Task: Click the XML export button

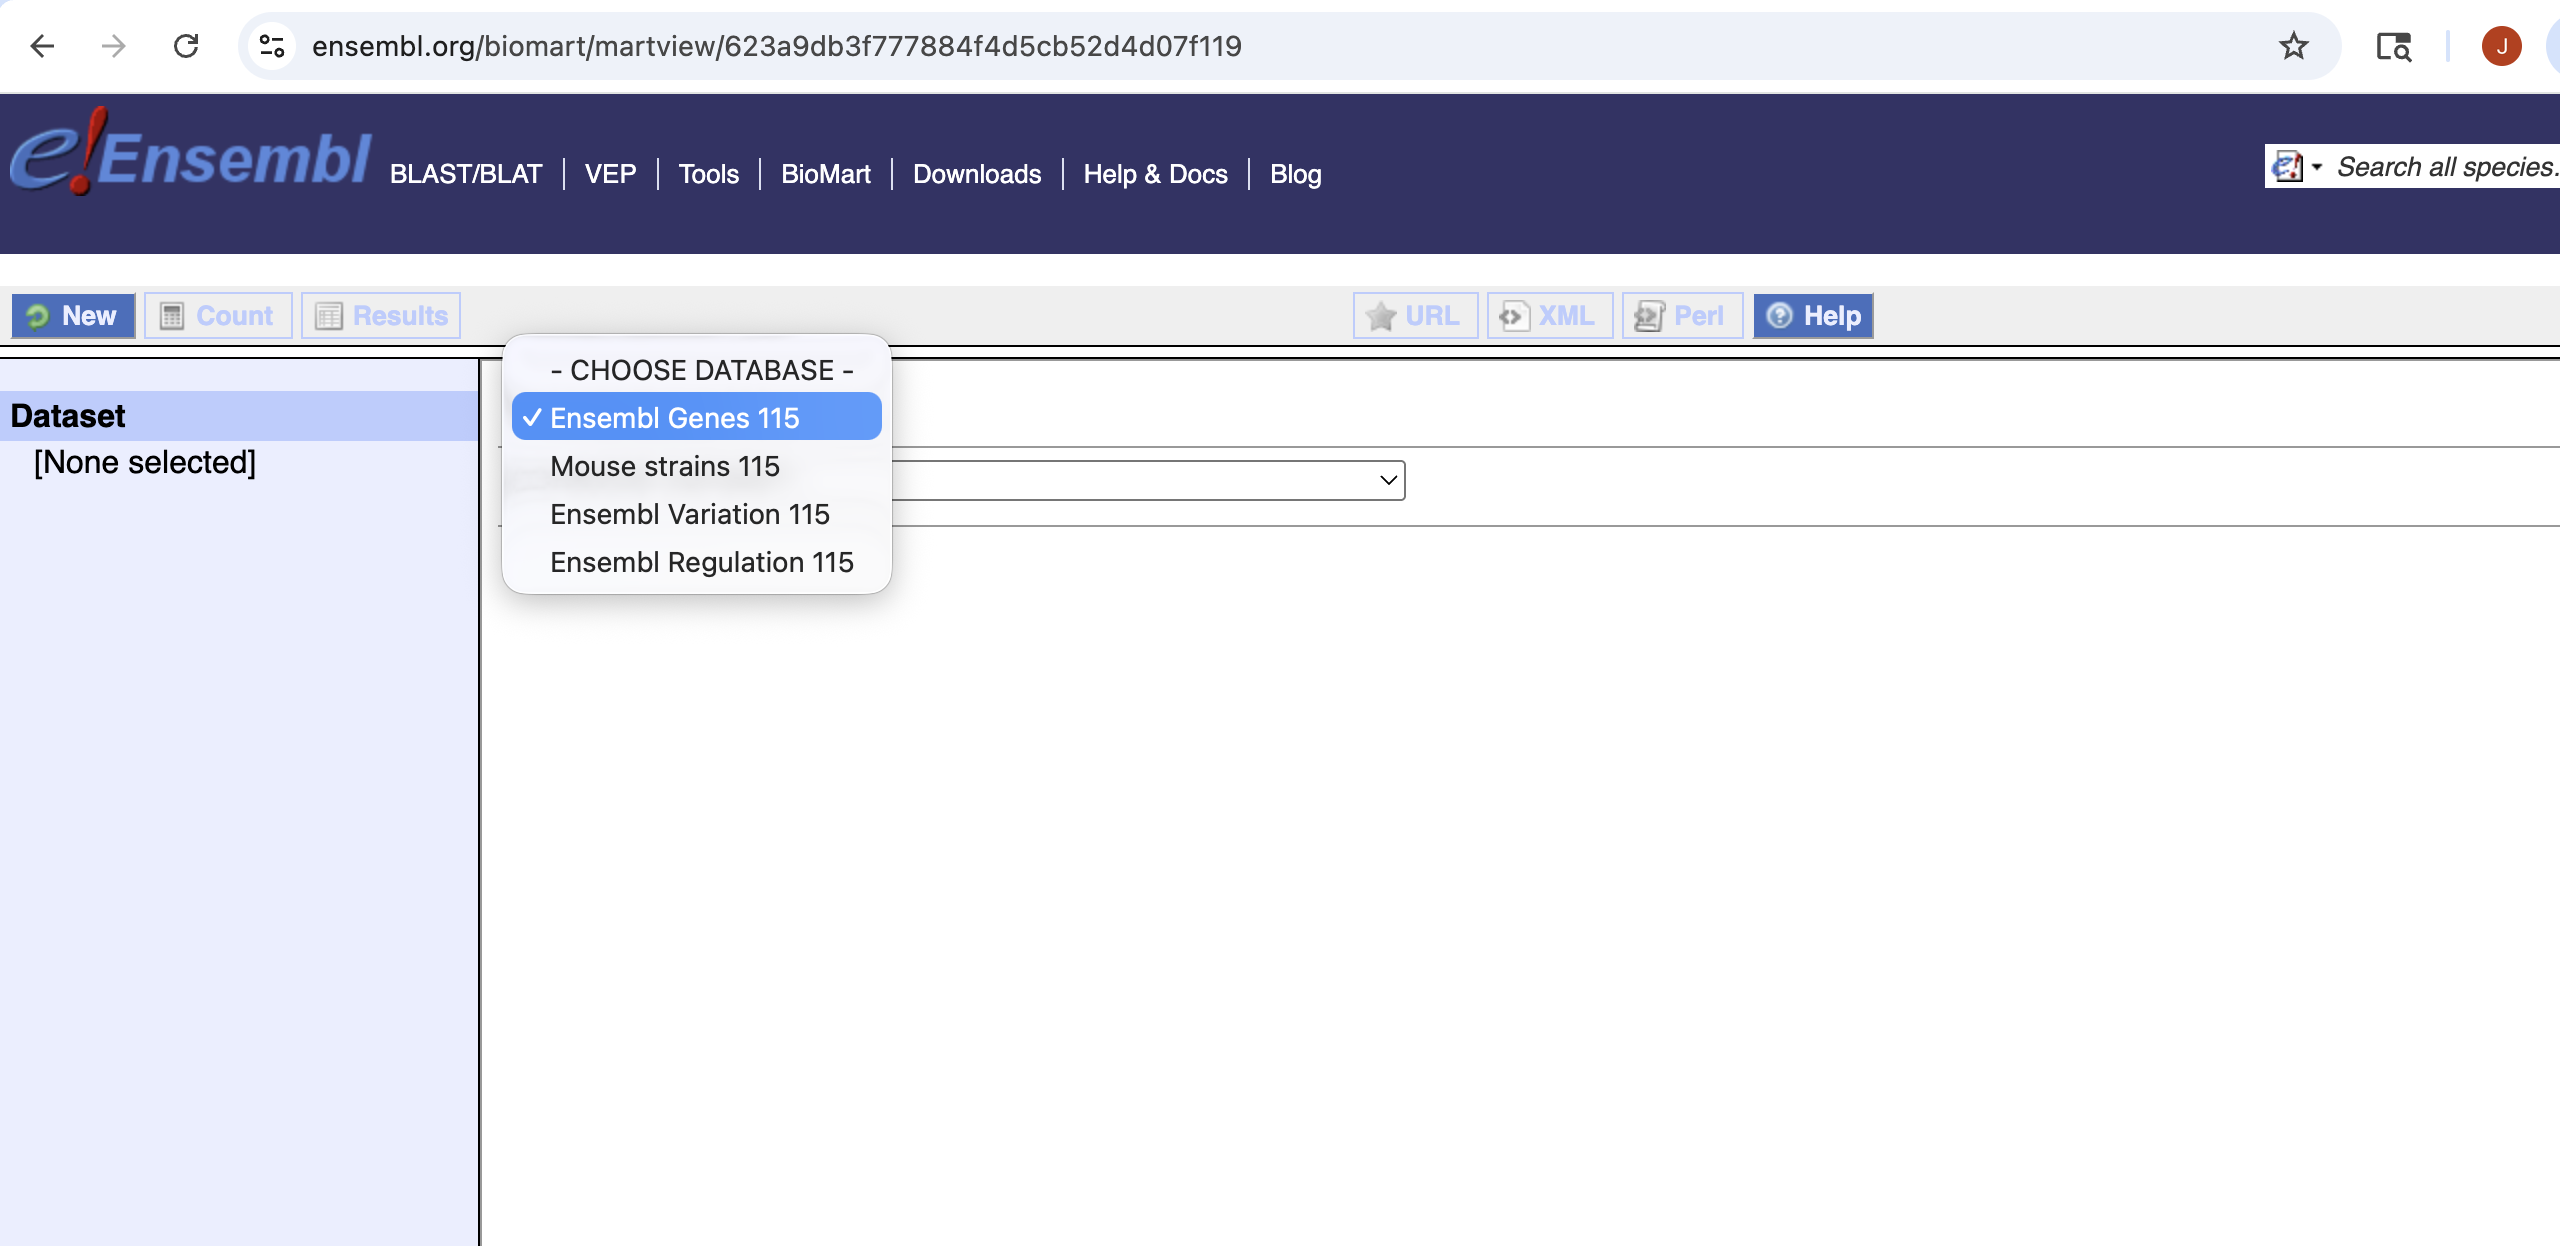Action: tap(1549, 316)
